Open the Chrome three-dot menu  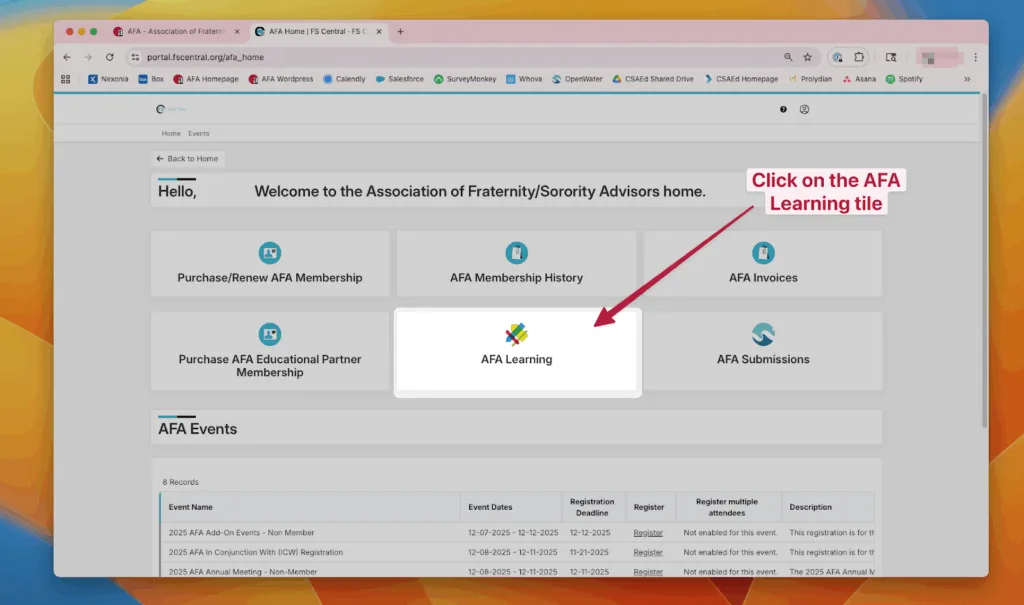(x=975, y=57)
